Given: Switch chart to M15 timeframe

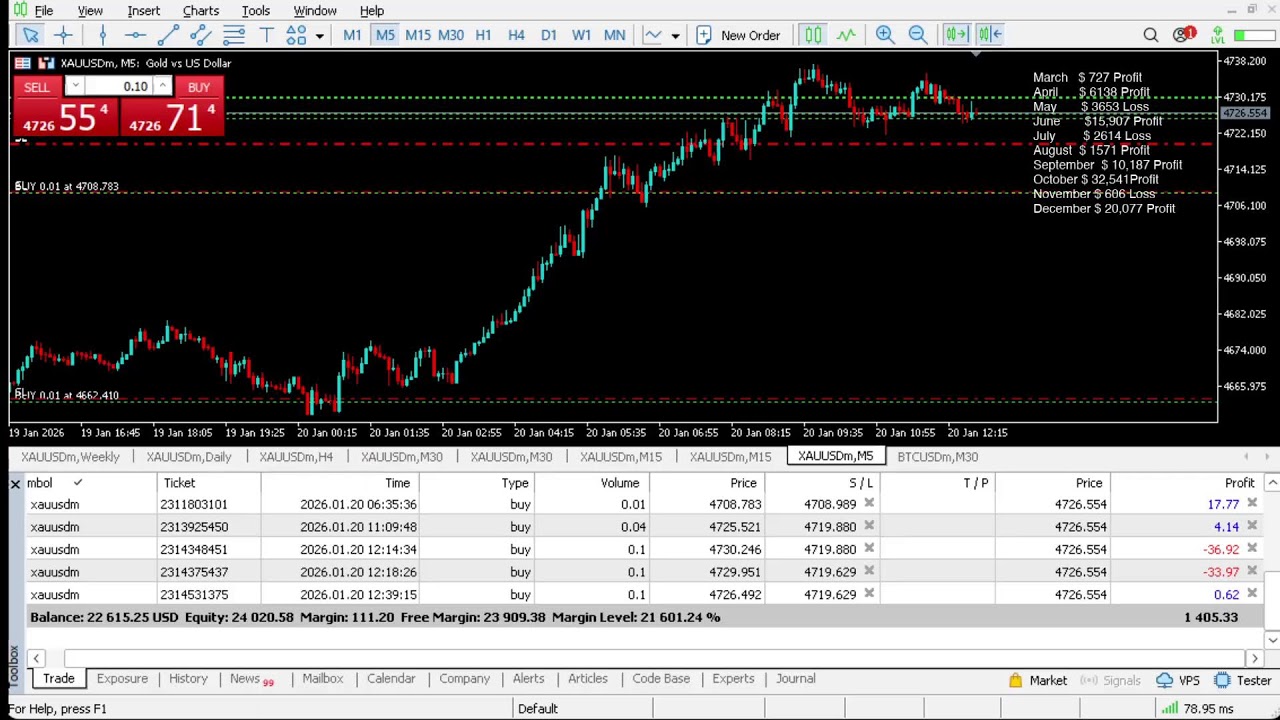Looking at the screenshot, I should click(418, 35).
